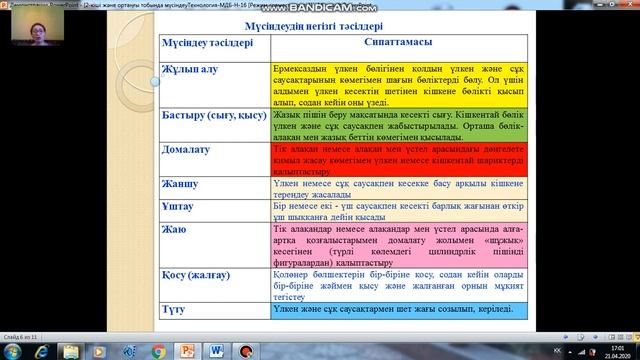Launch Internet Explorer from taskbar
The height and width of the screenshot is (360, 640).
click(x=42, y=351)
